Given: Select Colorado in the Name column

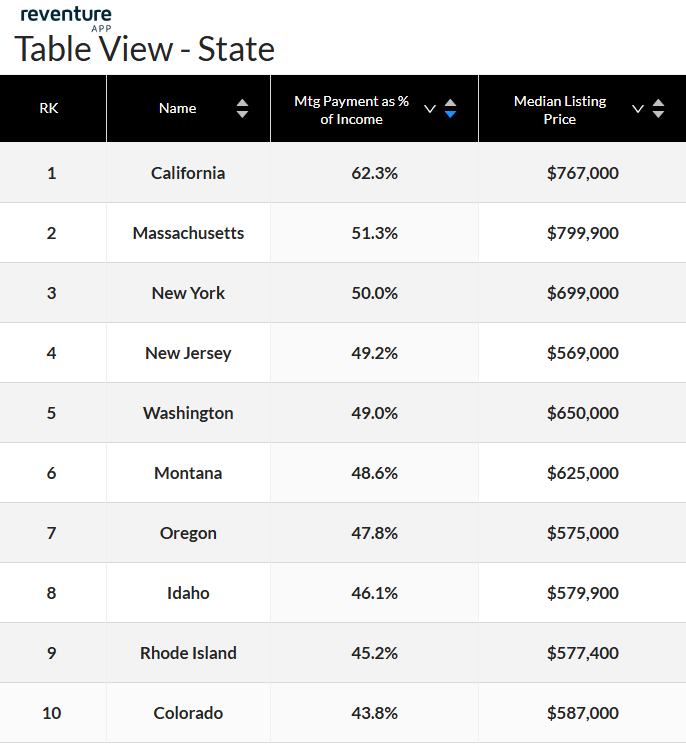Looking at the screenshot, I should point(188,713).
